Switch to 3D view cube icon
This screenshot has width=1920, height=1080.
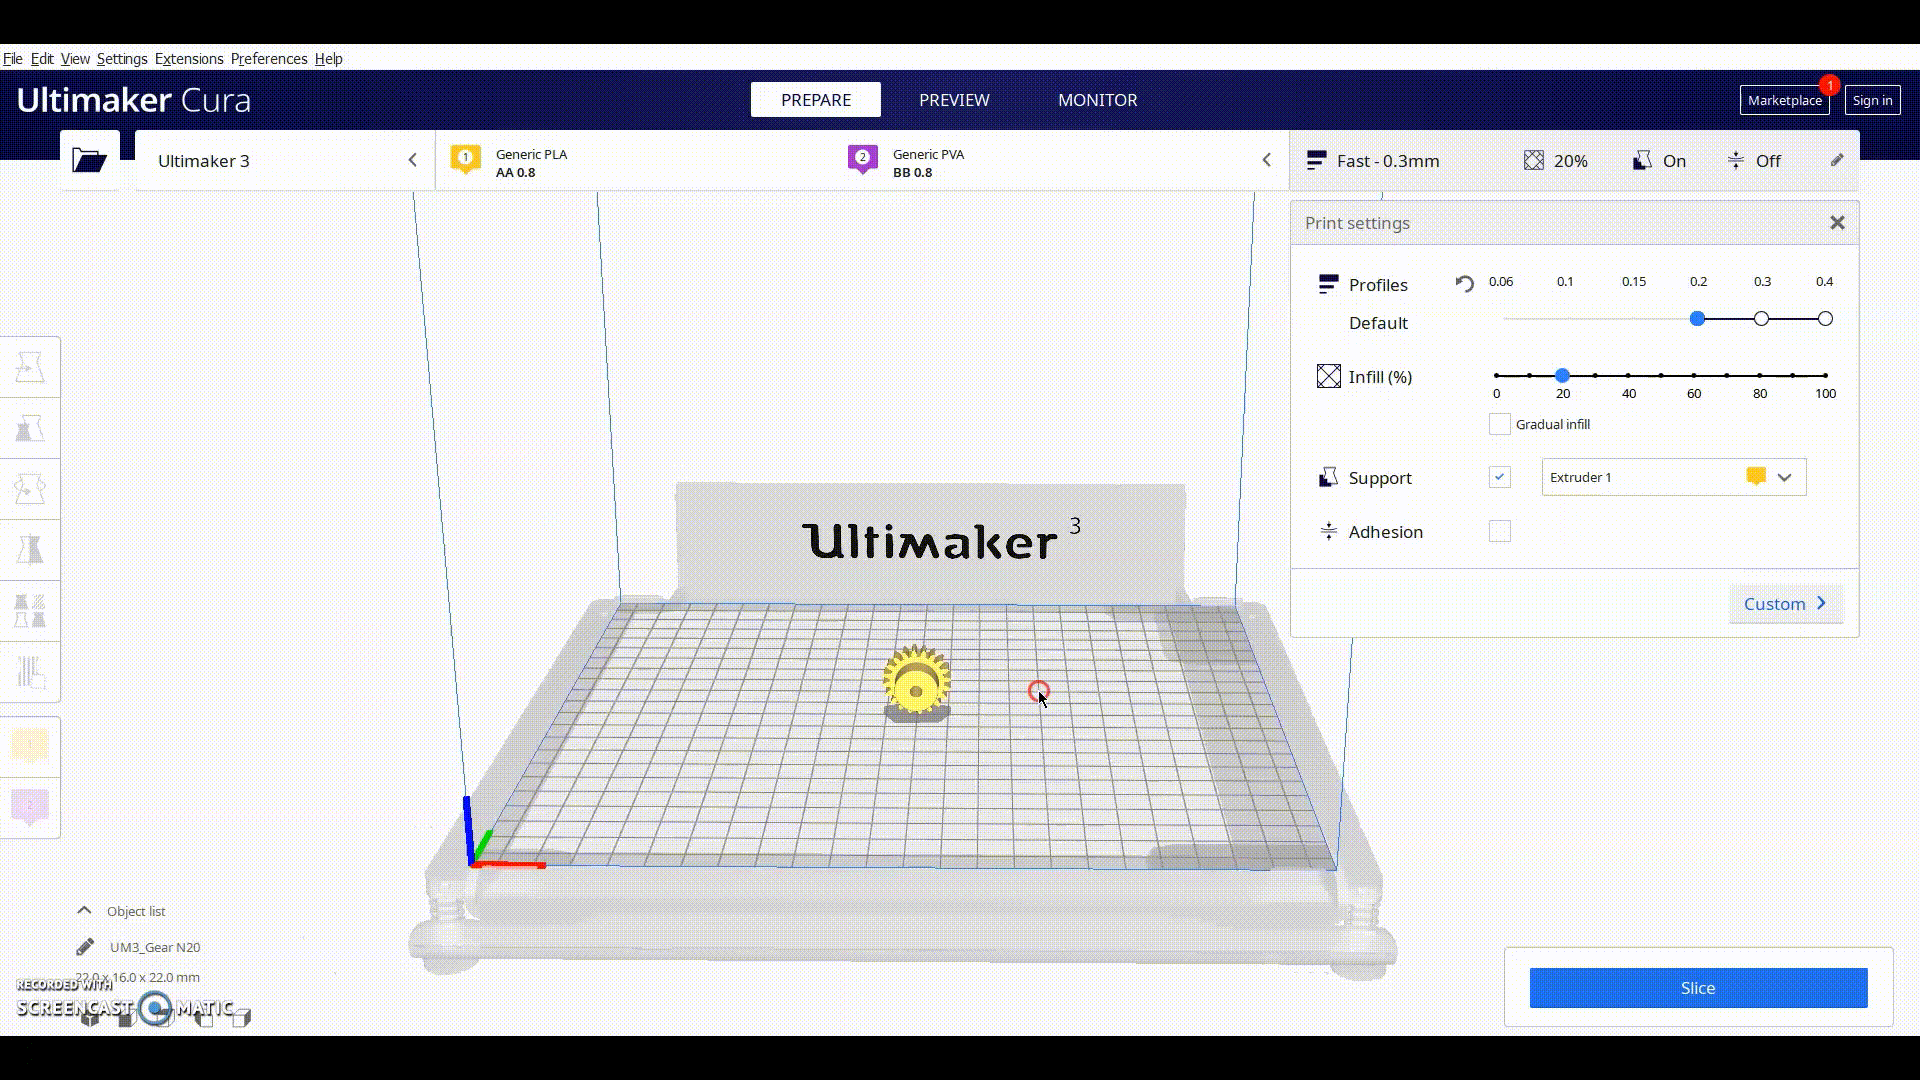pos(90,1018)
